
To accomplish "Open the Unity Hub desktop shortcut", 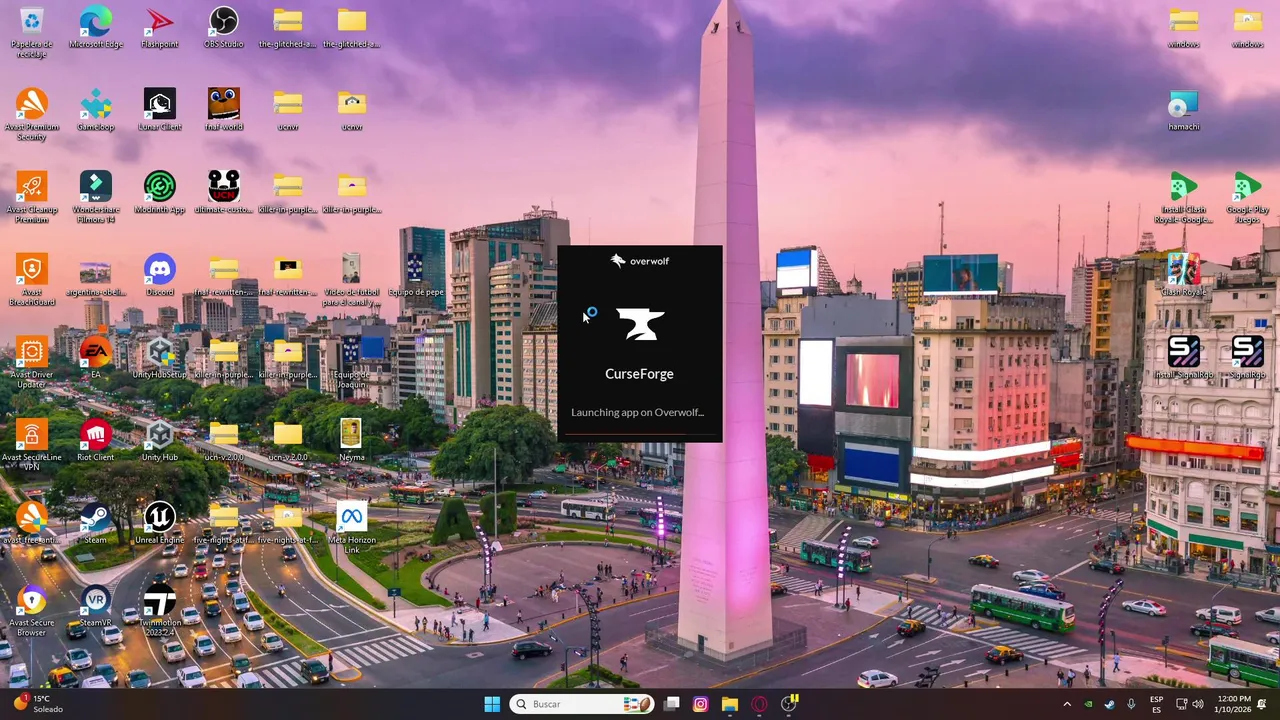I will click(159, 441).
